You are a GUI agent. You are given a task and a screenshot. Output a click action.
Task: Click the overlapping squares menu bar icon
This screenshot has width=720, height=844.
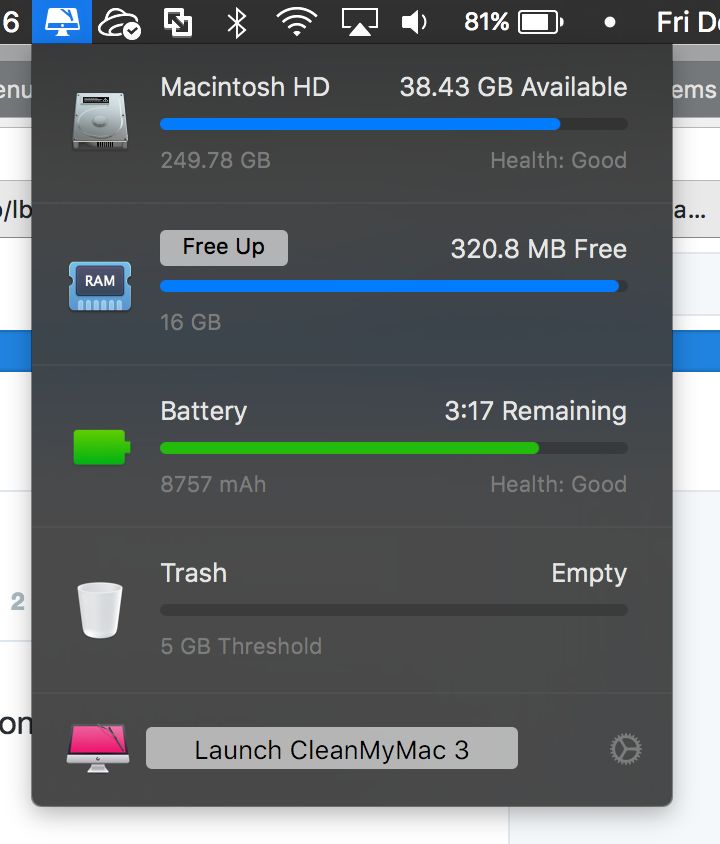(178, 23)
